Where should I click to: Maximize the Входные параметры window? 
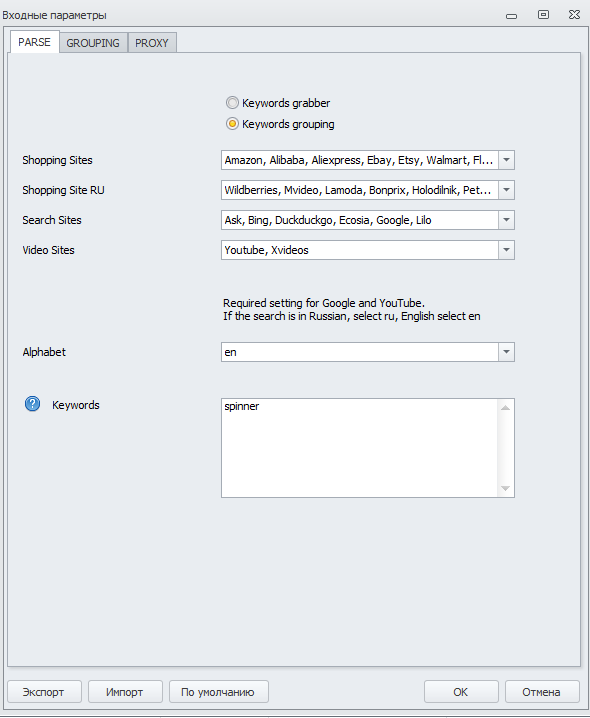click(543, 15)
